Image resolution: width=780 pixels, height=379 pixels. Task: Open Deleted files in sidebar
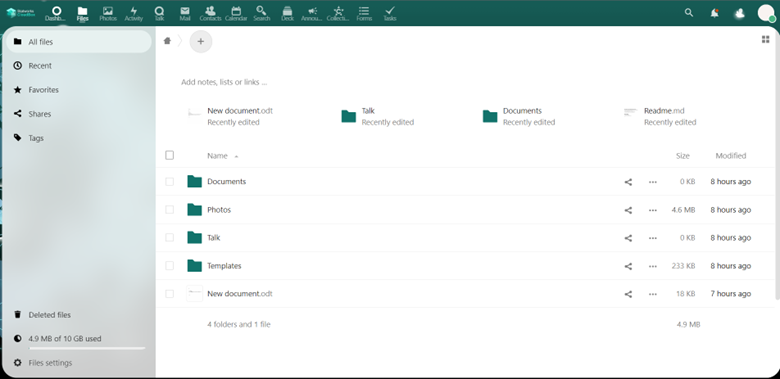pyautogui.click(x=79, y=315)
